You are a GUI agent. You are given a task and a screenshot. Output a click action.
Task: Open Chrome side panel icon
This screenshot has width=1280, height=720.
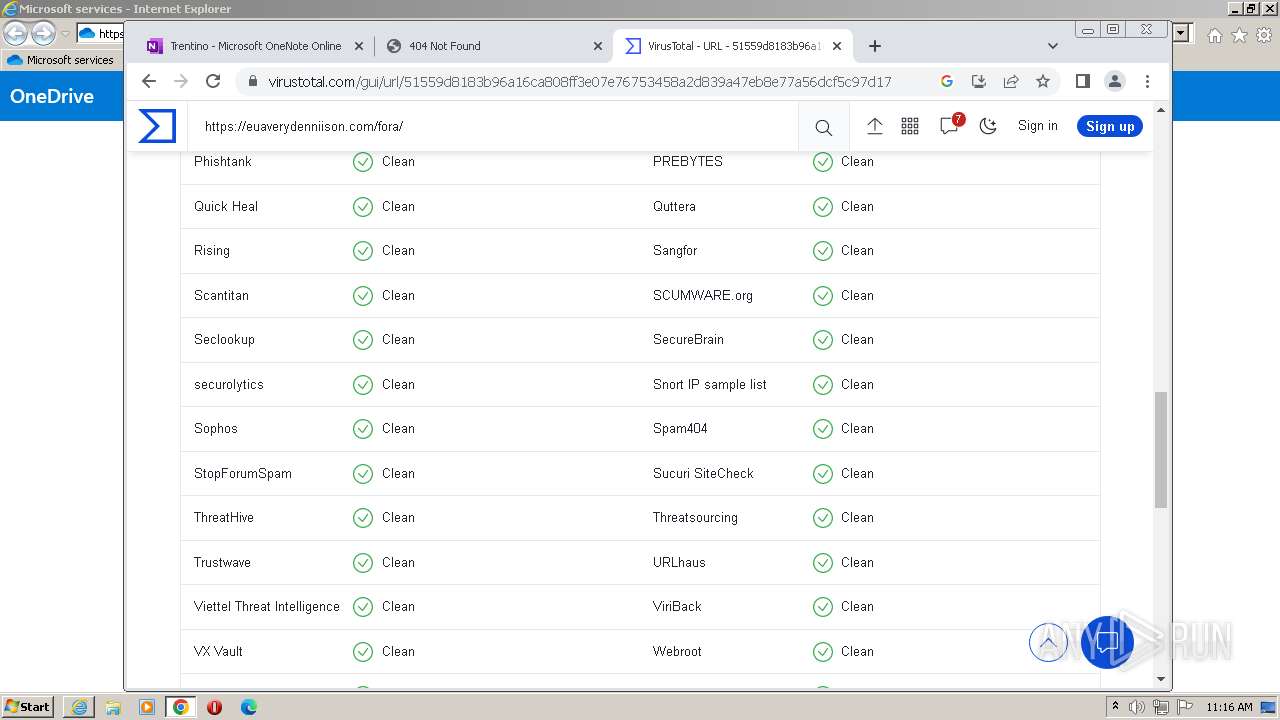1082,82
